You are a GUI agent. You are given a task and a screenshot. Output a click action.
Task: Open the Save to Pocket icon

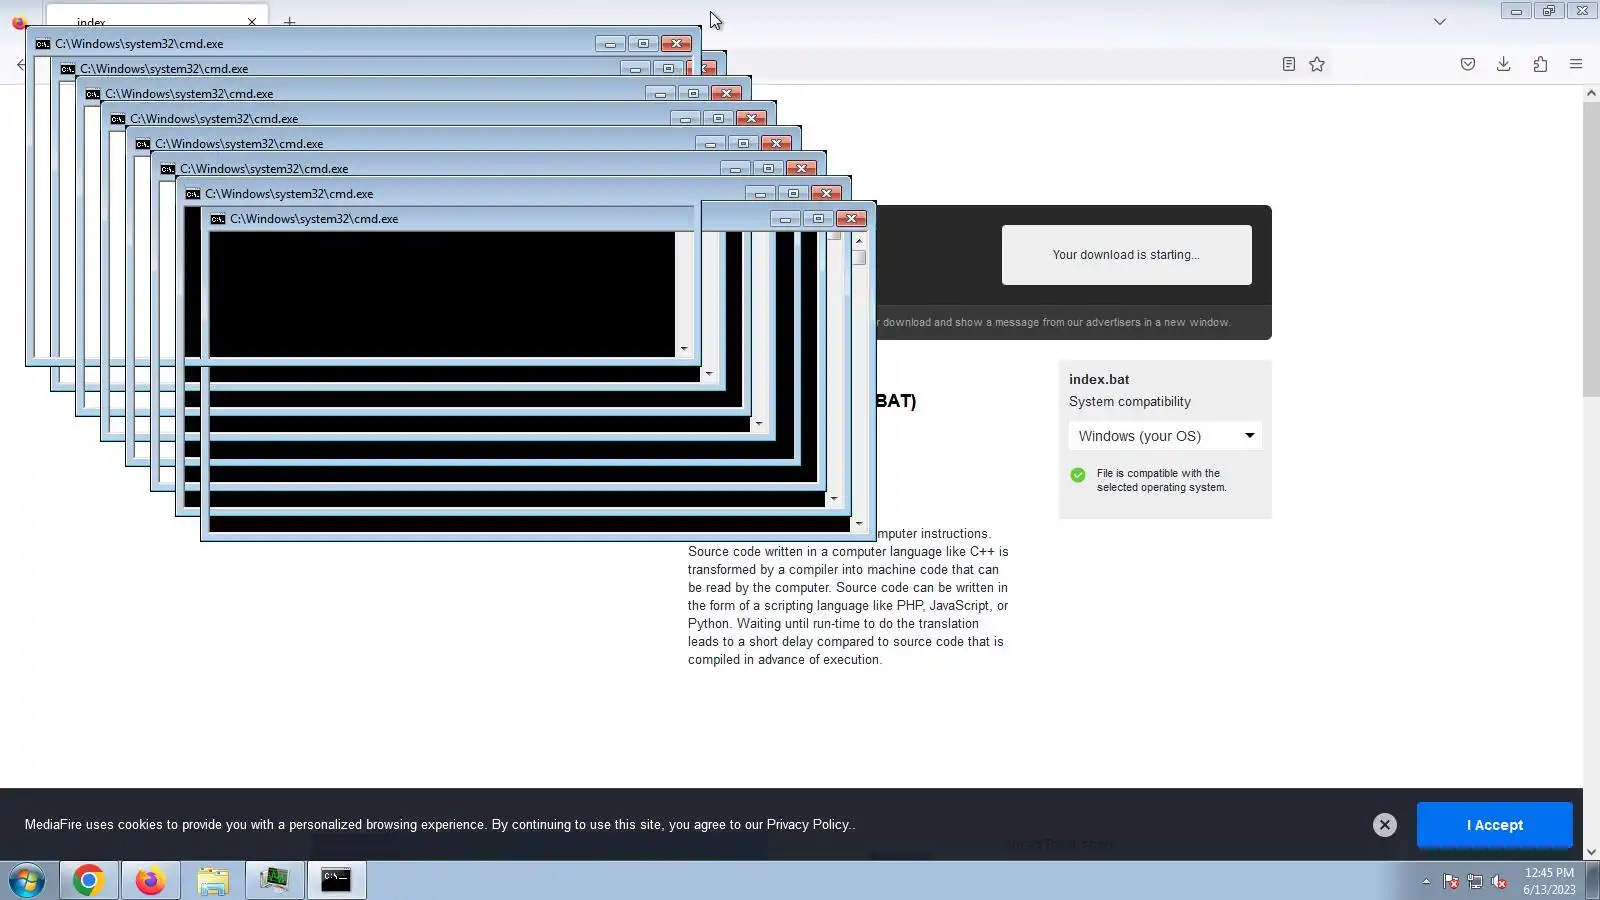click(x=1468, y=64)
